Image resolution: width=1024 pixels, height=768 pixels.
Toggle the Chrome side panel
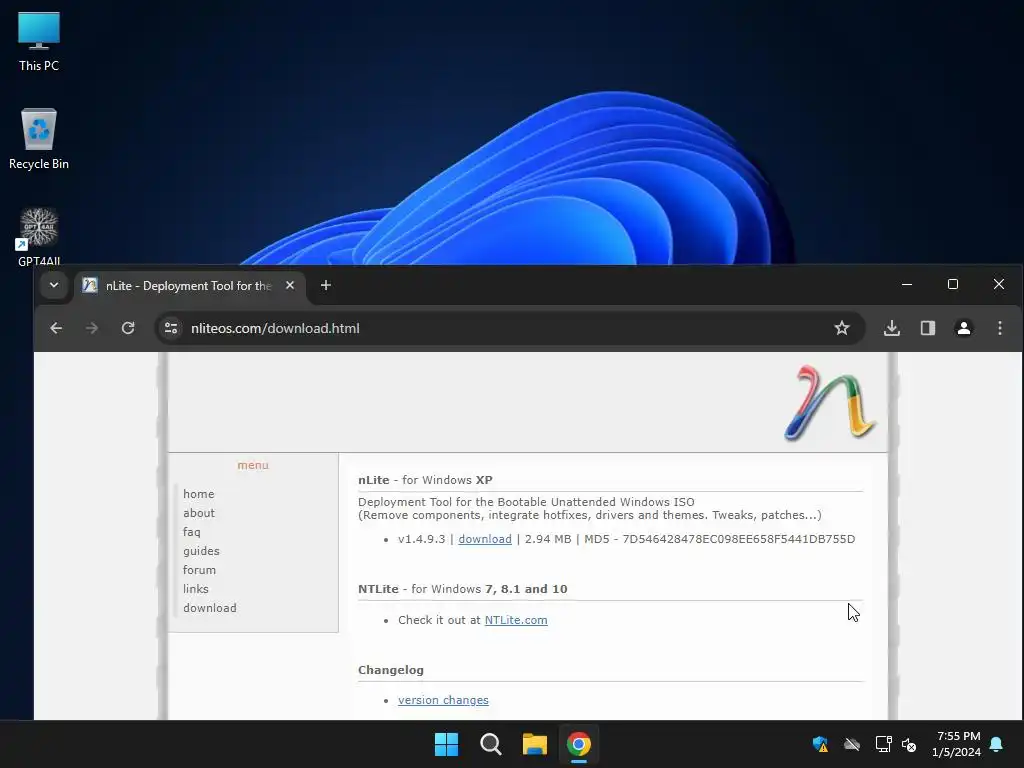point(928,328)
